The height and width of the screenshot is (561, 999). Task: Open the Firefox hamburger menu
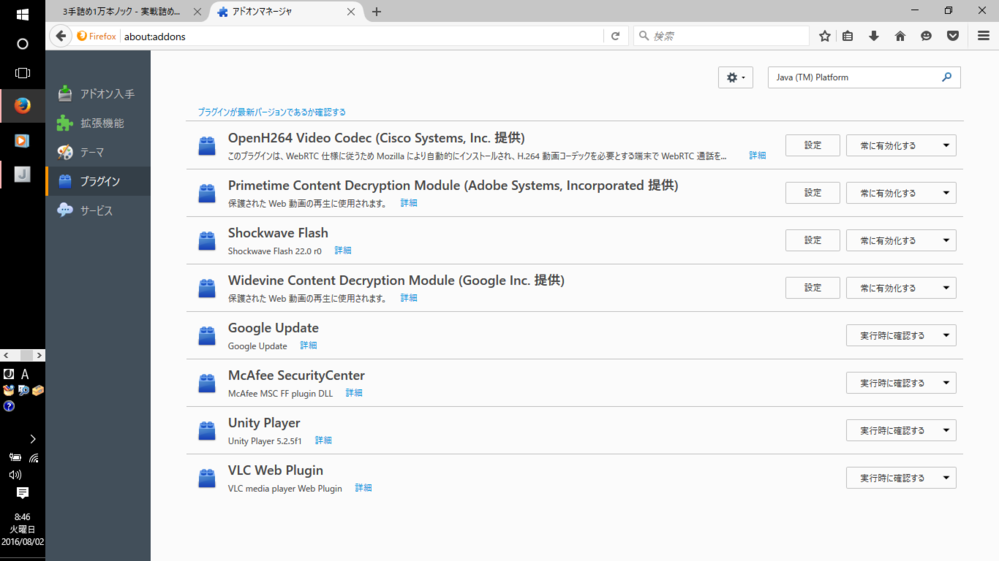(983, 36)
